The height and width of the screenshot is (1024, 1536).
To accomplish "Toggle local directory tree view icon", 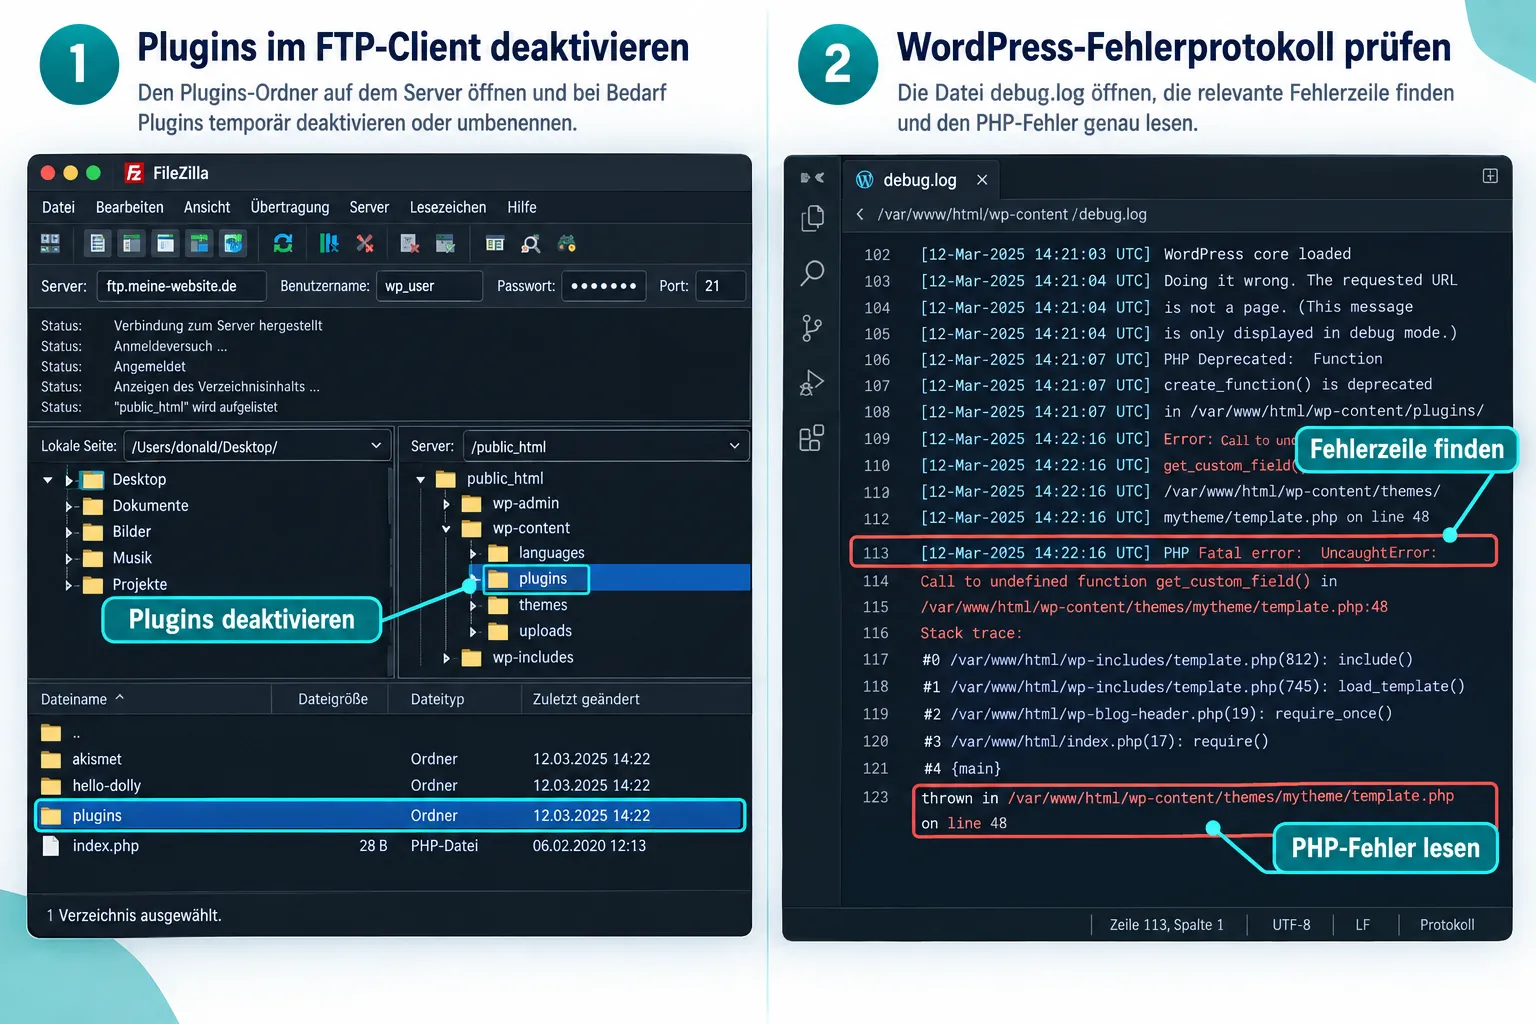I will coord(131,243).
